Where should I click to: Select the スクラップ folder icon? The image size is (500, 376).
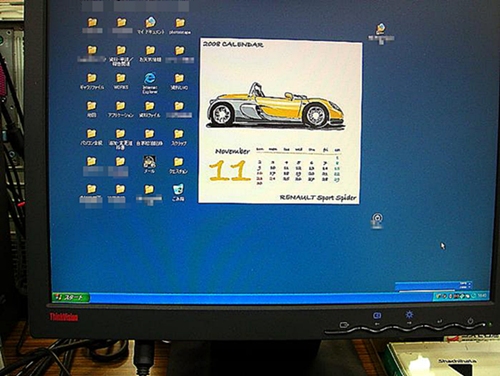point(179,138)
